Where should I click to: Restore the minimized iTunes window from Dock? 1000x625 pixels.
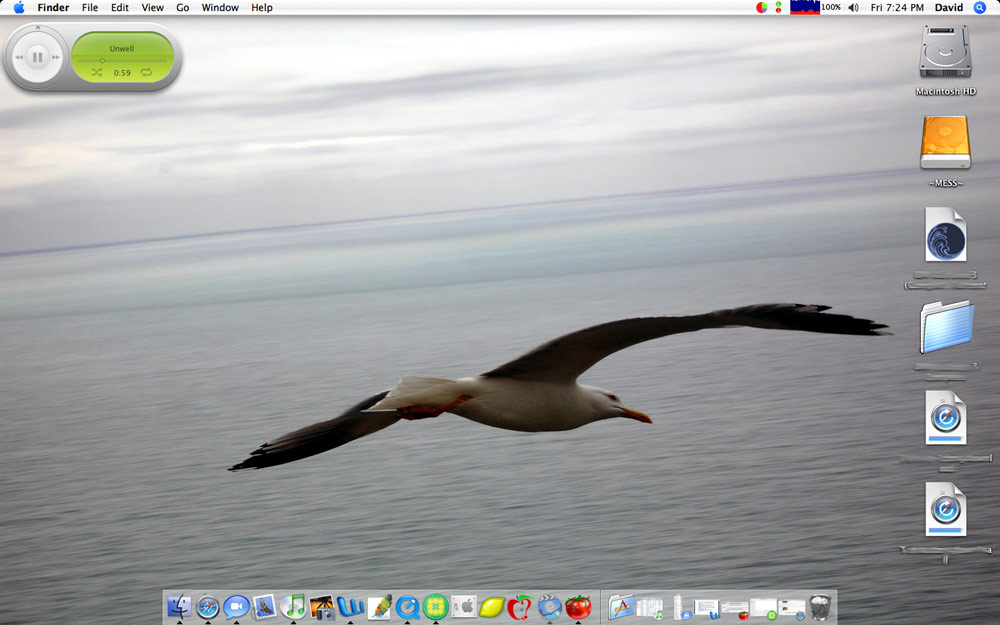[x=651, y=608]
